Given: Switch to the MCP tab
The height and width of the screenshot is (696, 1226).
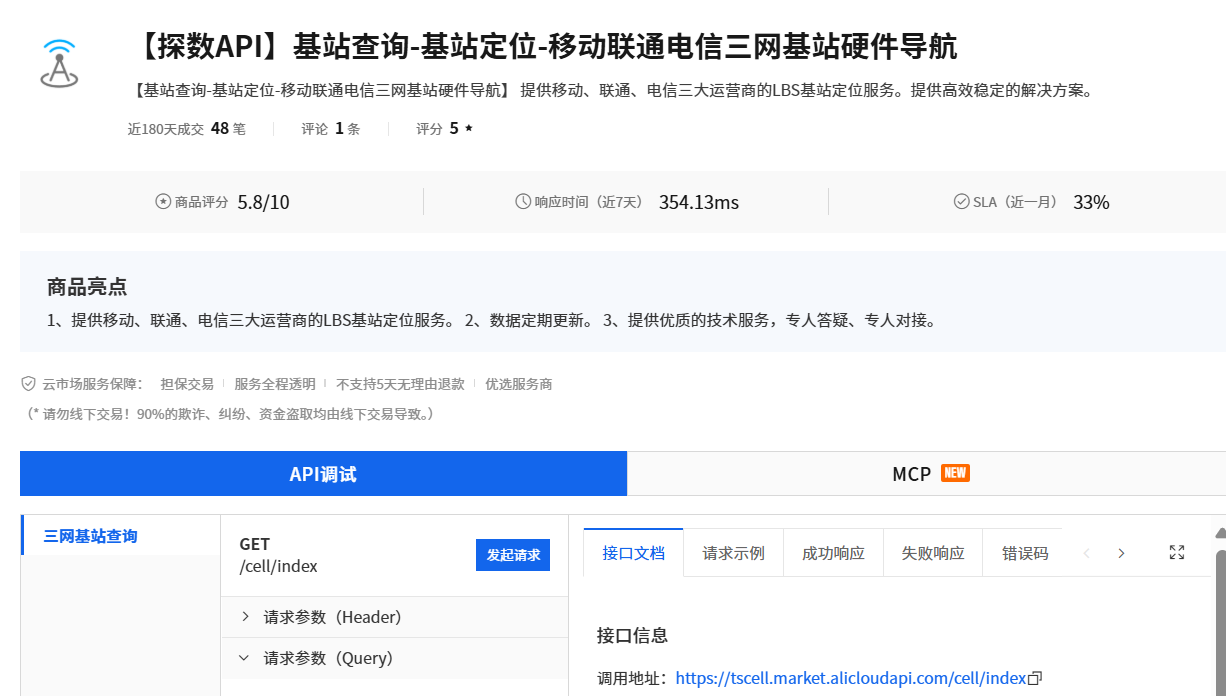Looking at the screenshot, I should coord(913,473).
